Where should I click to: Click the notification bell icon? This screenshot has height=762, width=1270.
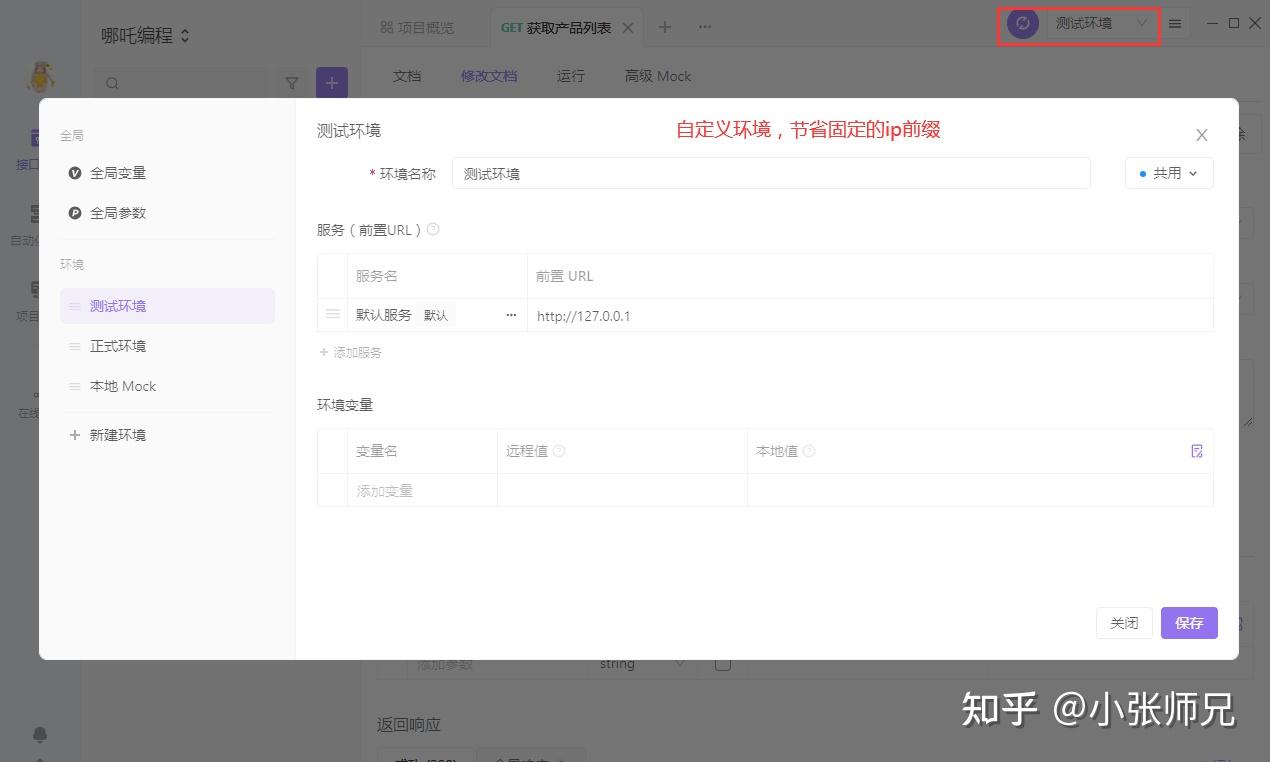pos(40,734)
